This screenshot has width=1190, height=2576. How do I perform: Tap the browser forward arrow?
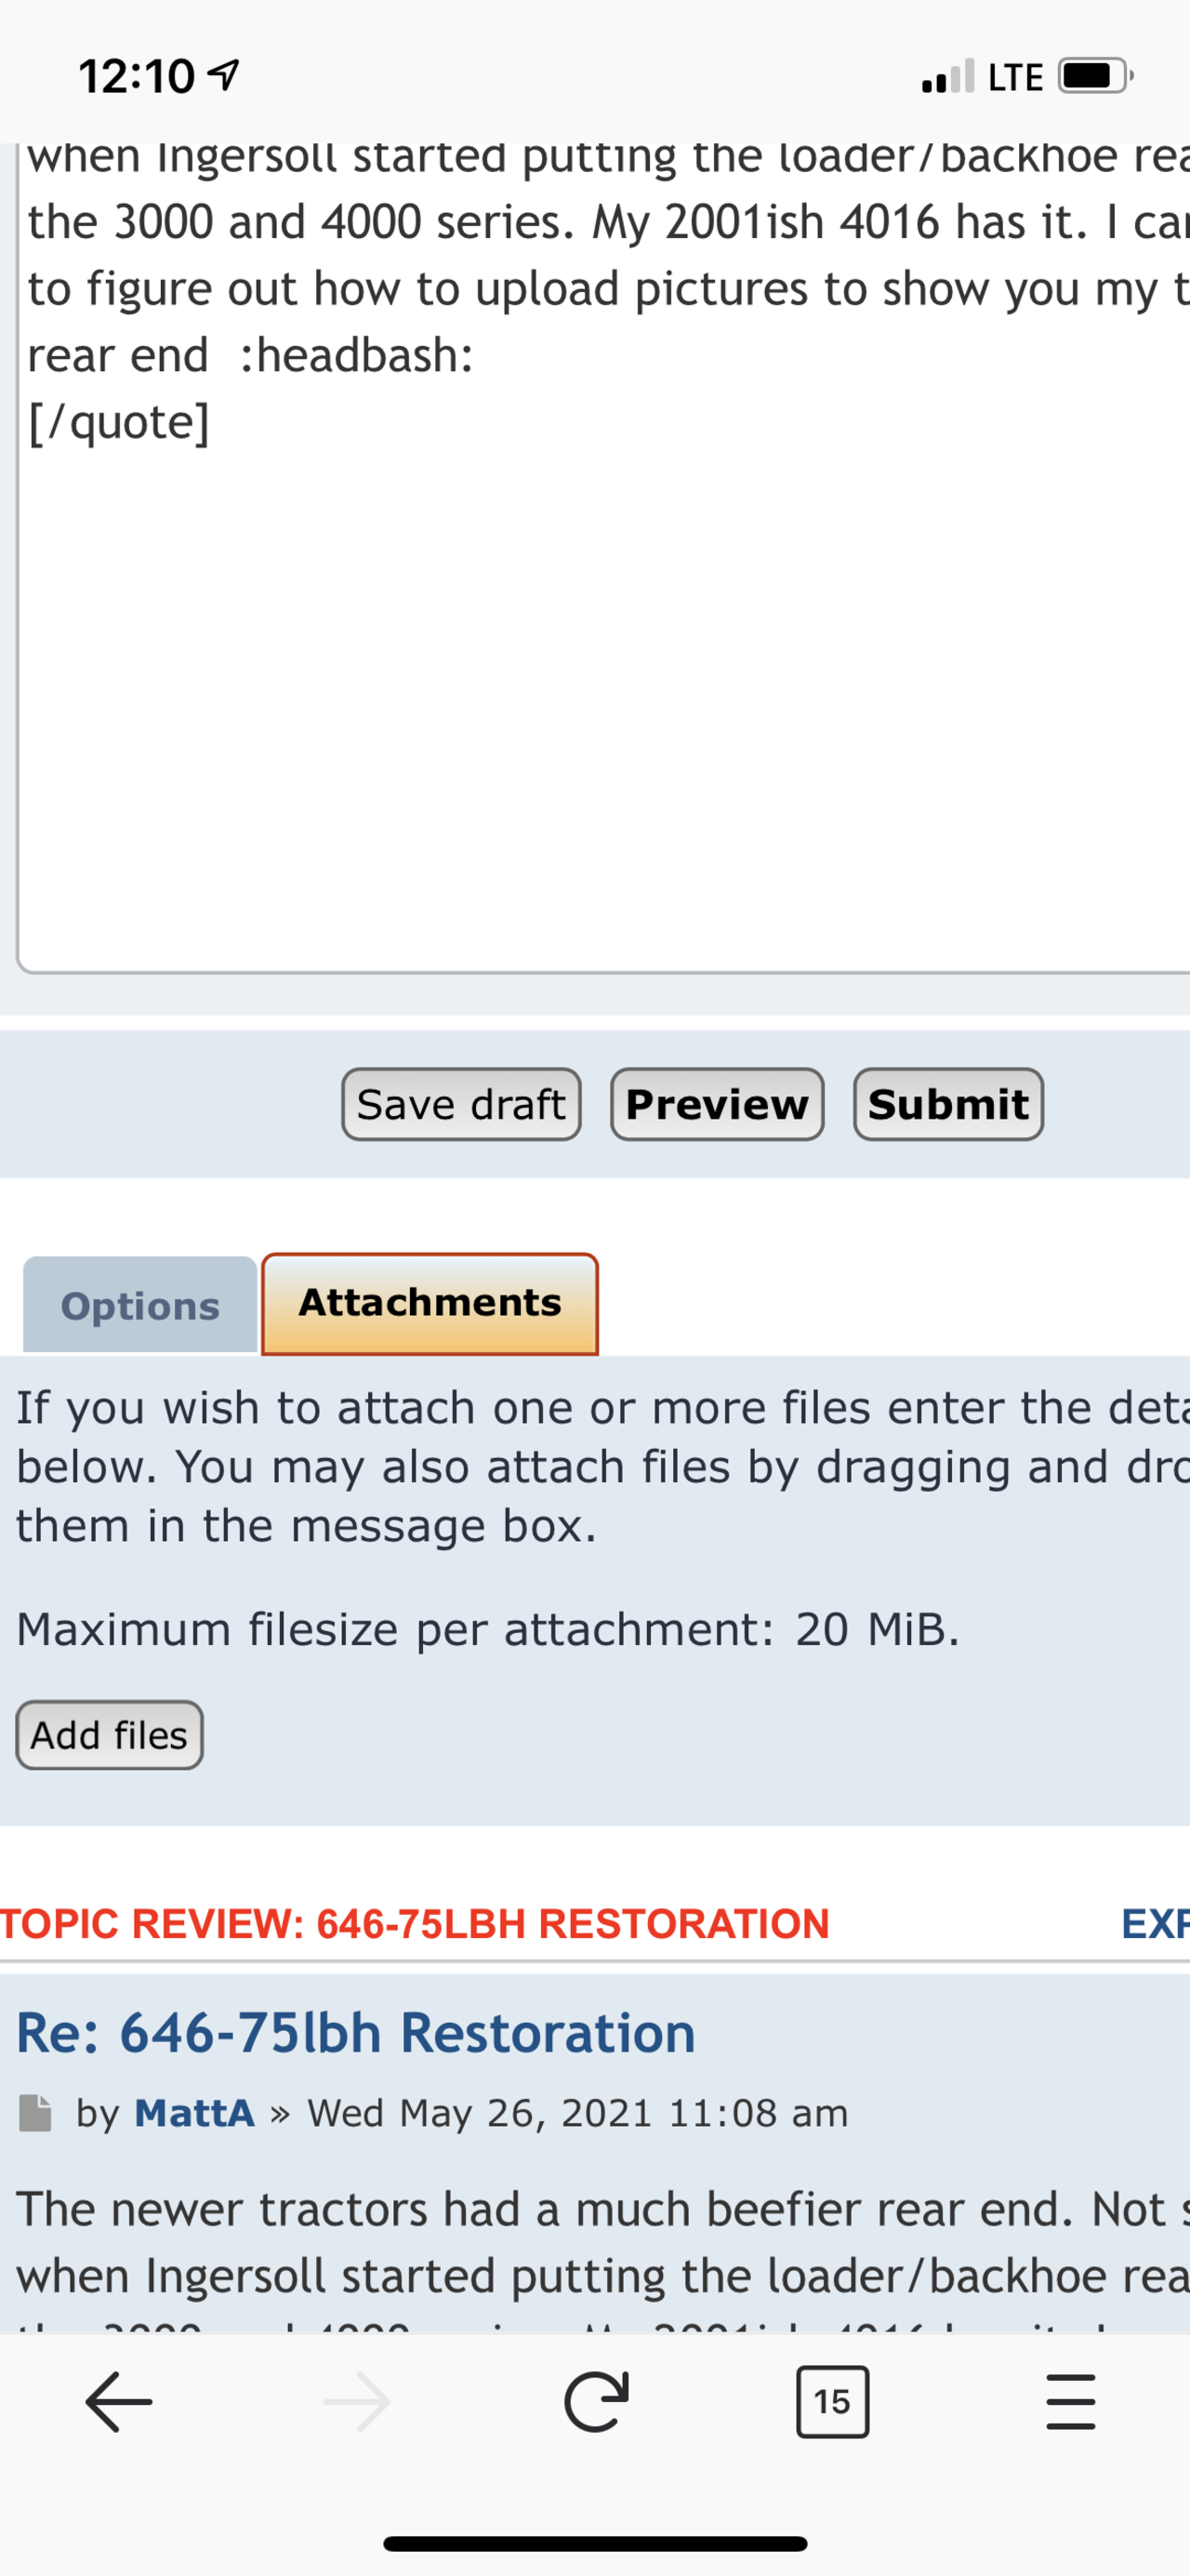(357, 2401)
